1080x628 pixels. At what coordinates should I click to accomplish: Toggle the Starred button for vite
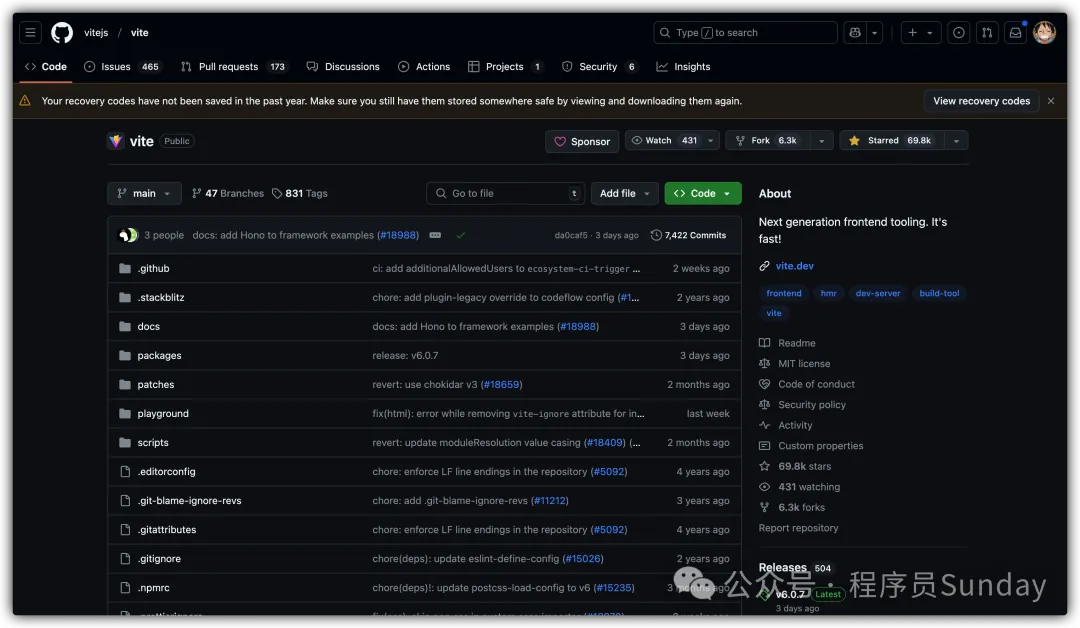coord(890,141)
